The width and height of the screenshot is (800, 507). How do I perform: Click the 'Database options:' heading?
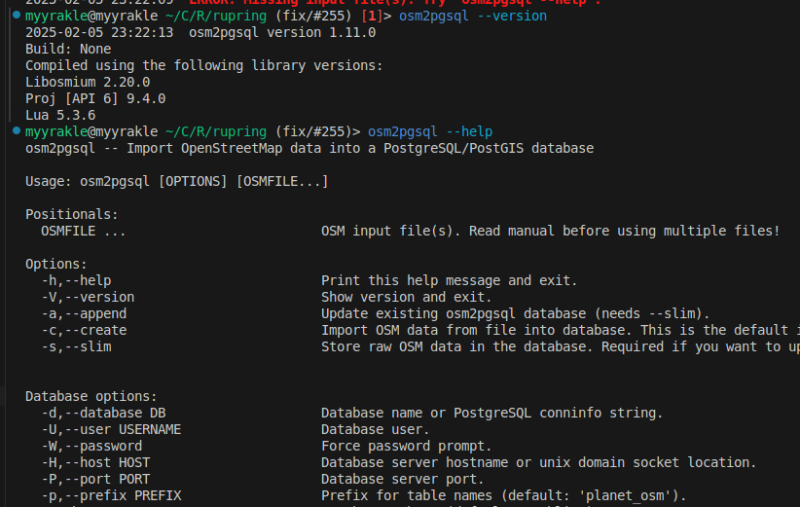coord(91,396)
